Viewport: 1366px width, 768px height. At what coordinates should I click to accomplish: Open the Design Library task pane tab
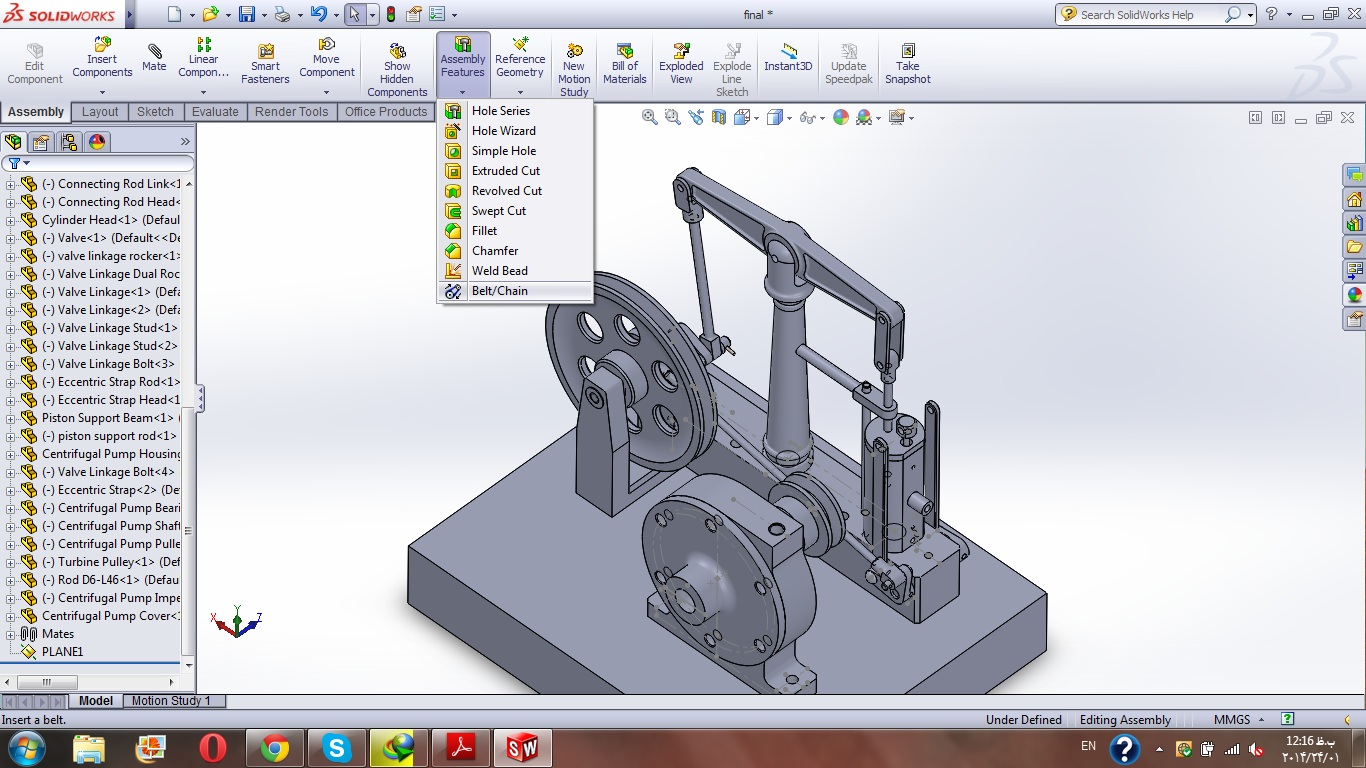1354,223
